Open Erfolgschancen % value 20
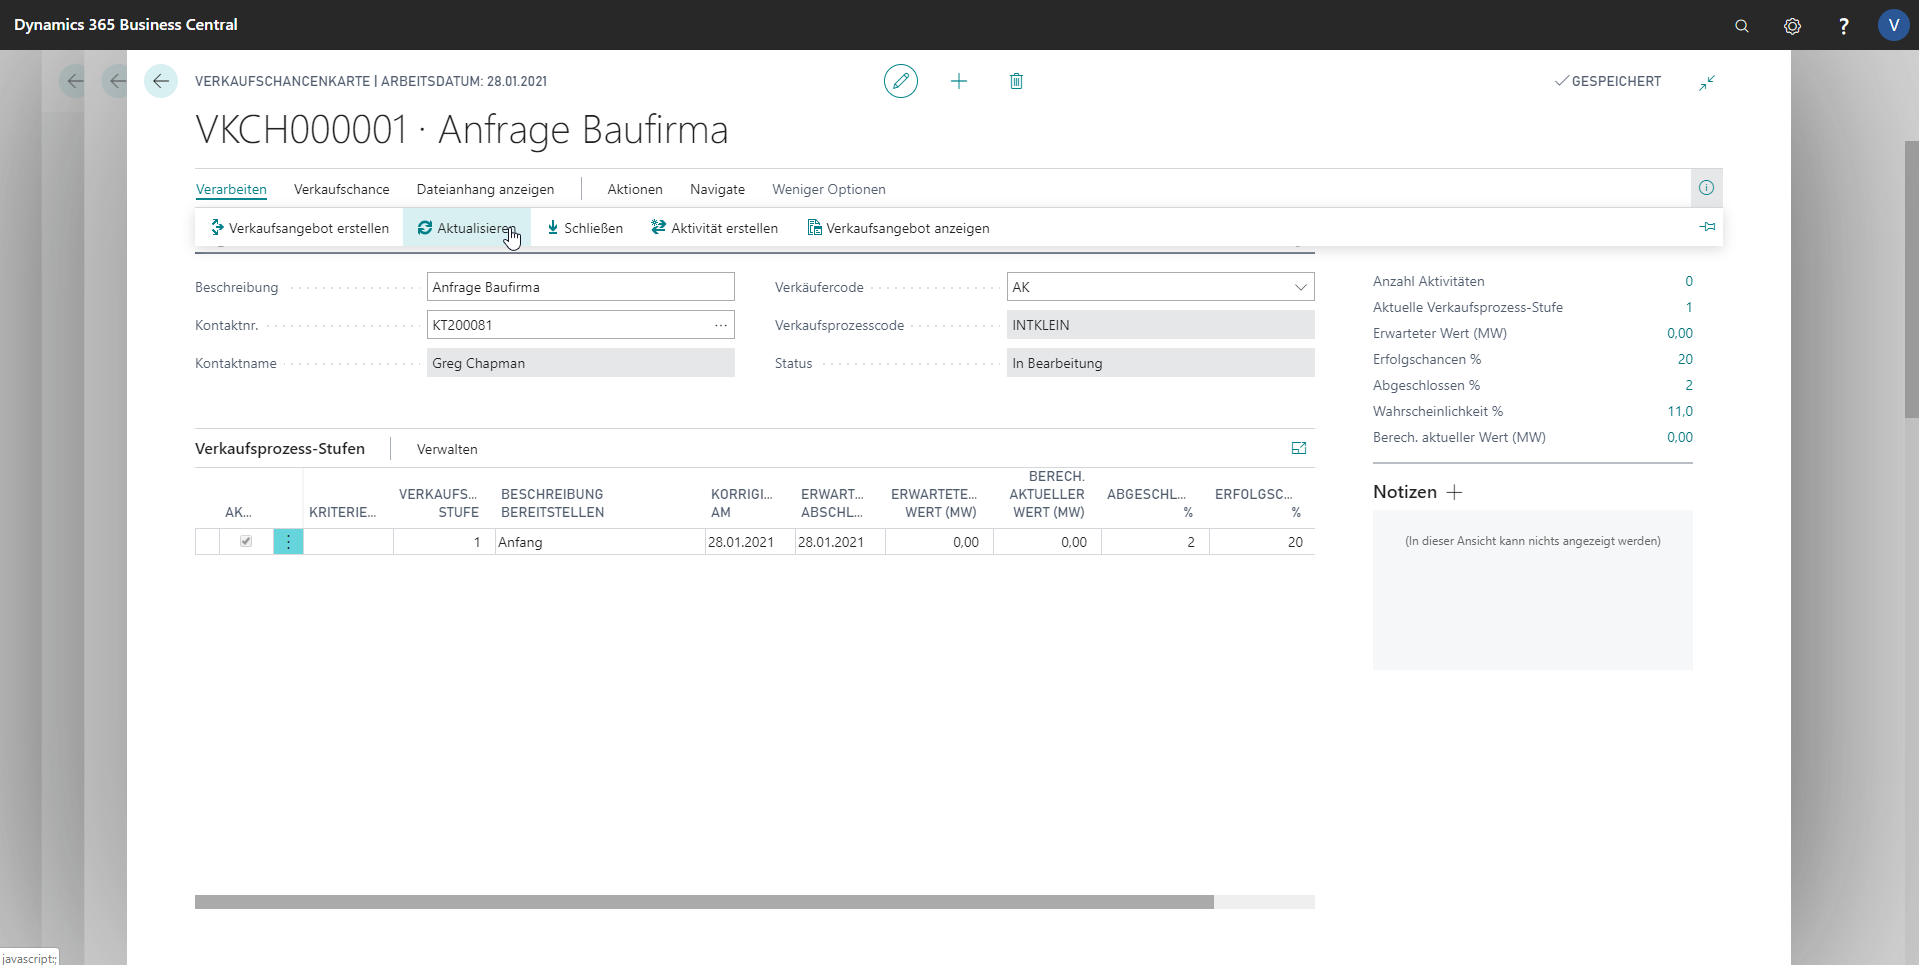 (1685, 359)
